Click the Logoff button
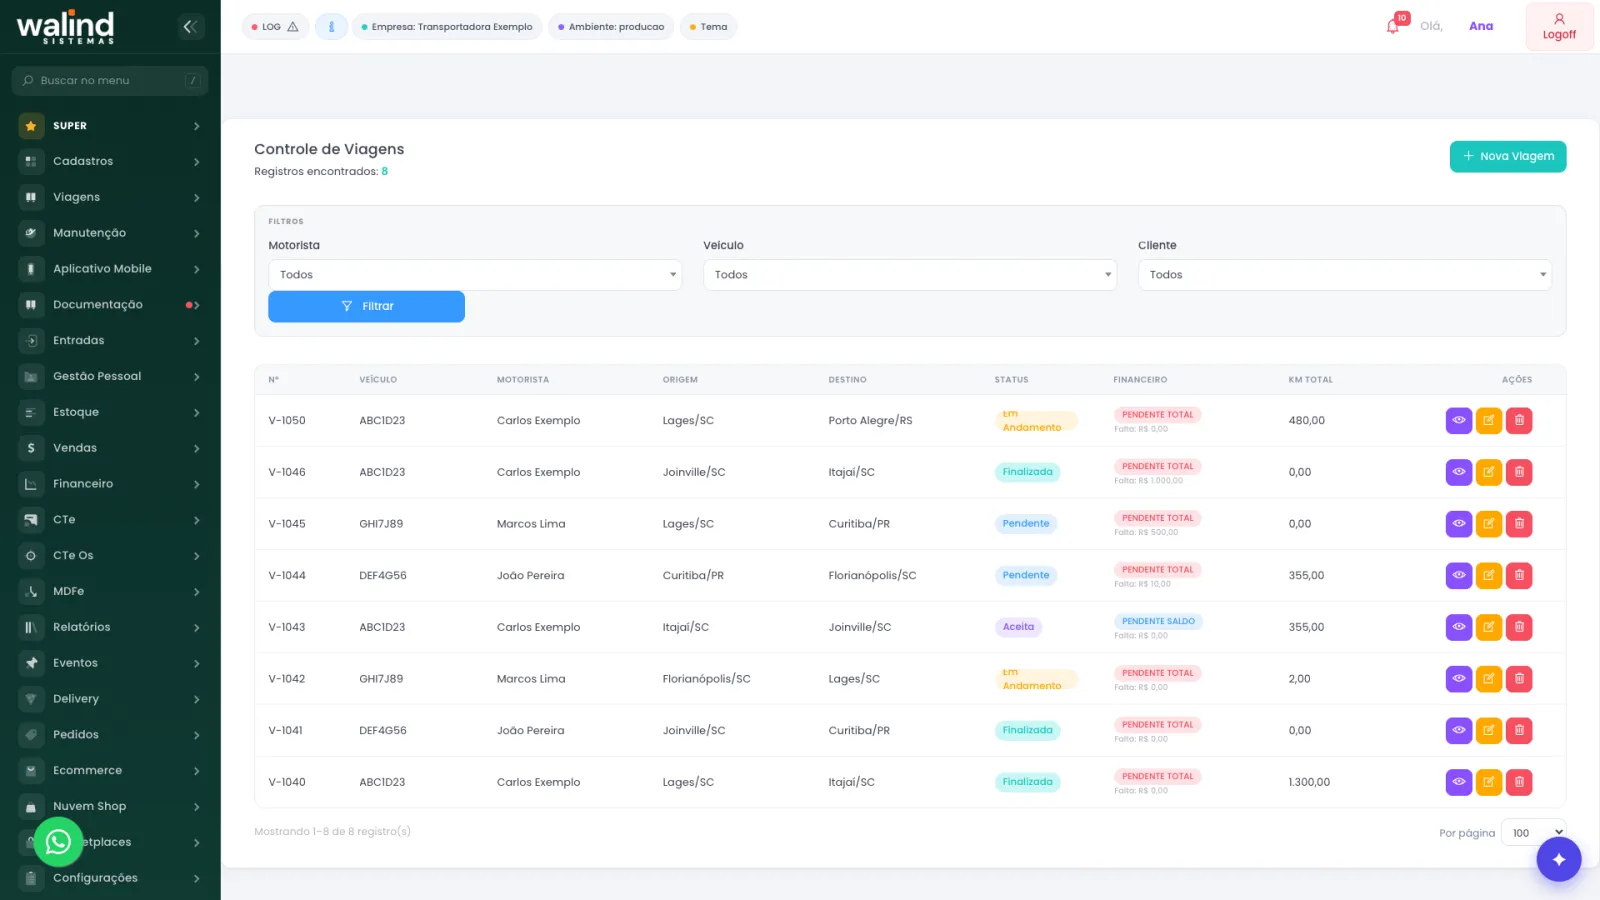Viewport: 1600px width, 900px height. 1559,27
